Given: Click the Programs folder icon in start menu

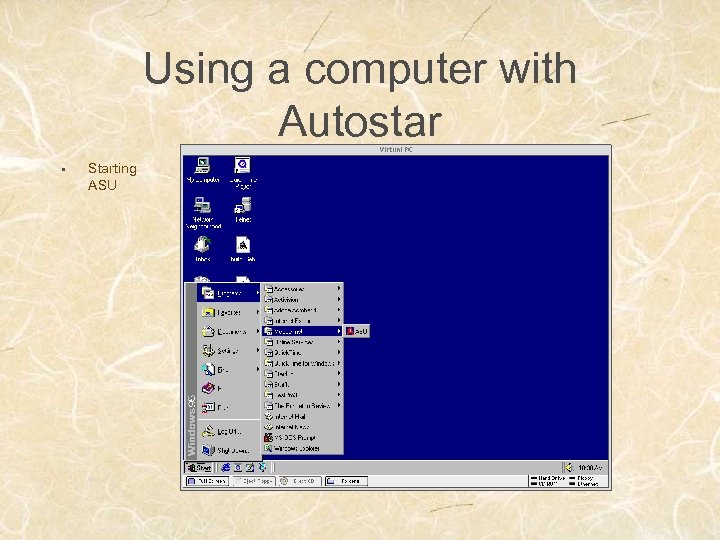Looking at the screenshot, I should 208,292.
